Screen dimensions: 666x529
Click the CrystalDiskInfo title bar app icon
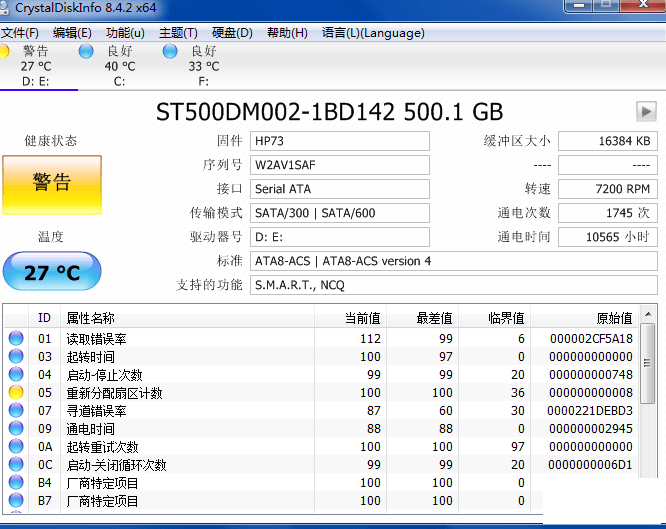[x=4, y=8]
